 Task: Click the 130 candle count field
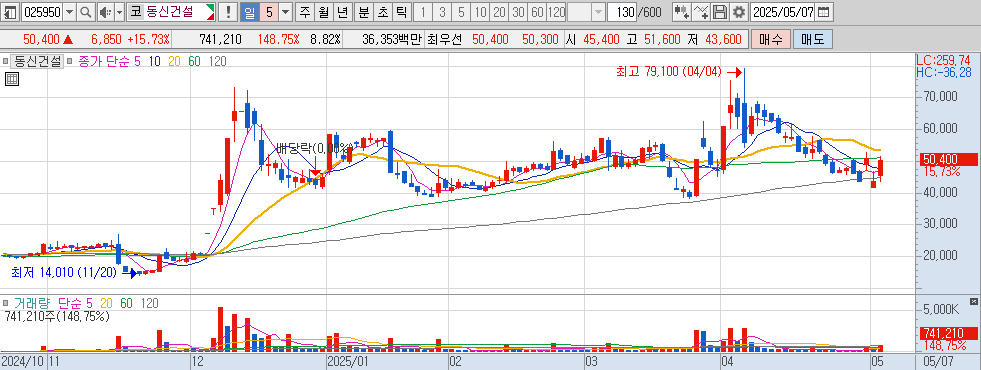point(623,11)
